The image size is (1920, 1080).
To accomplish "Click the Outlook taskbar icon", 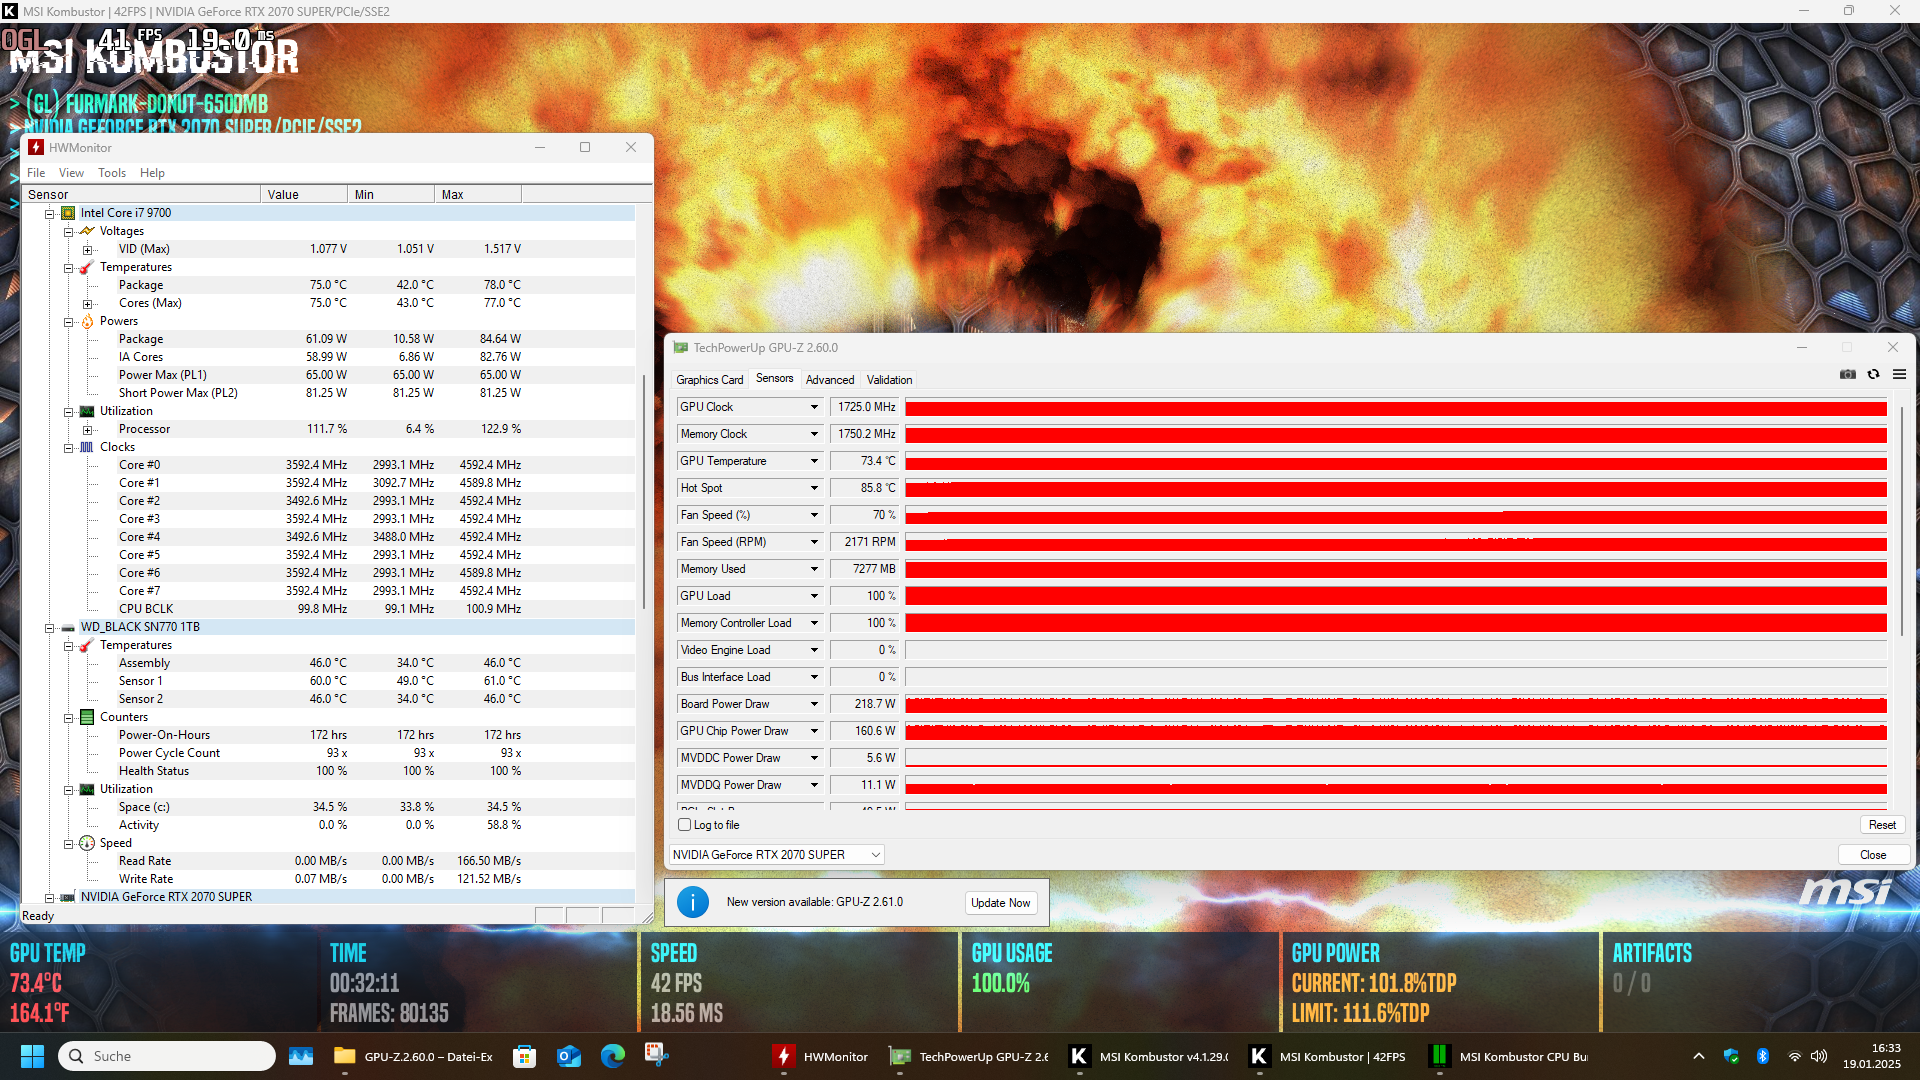I will point(568,1056).
